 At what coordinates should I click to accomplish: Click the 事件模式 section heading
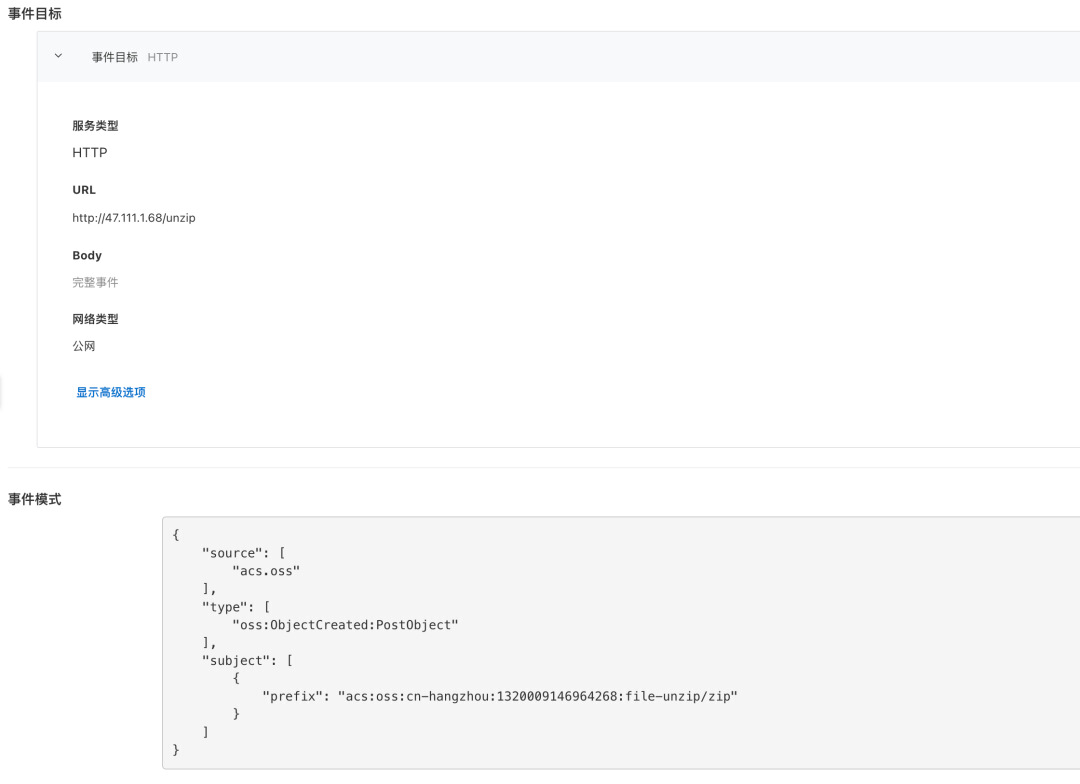pos(35,499)
